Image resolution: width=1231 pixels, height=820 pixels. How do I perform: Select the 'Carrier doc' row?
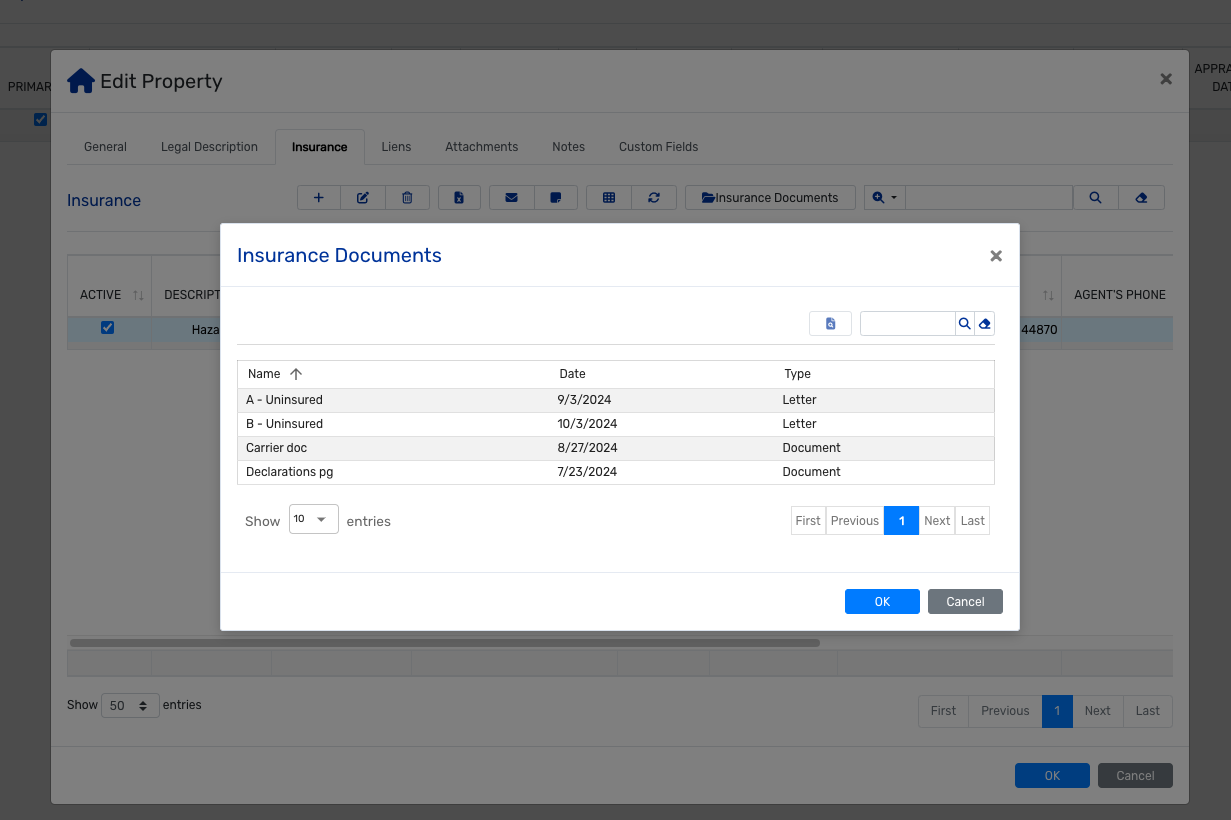pyautogui.click(x=616, y=448)
